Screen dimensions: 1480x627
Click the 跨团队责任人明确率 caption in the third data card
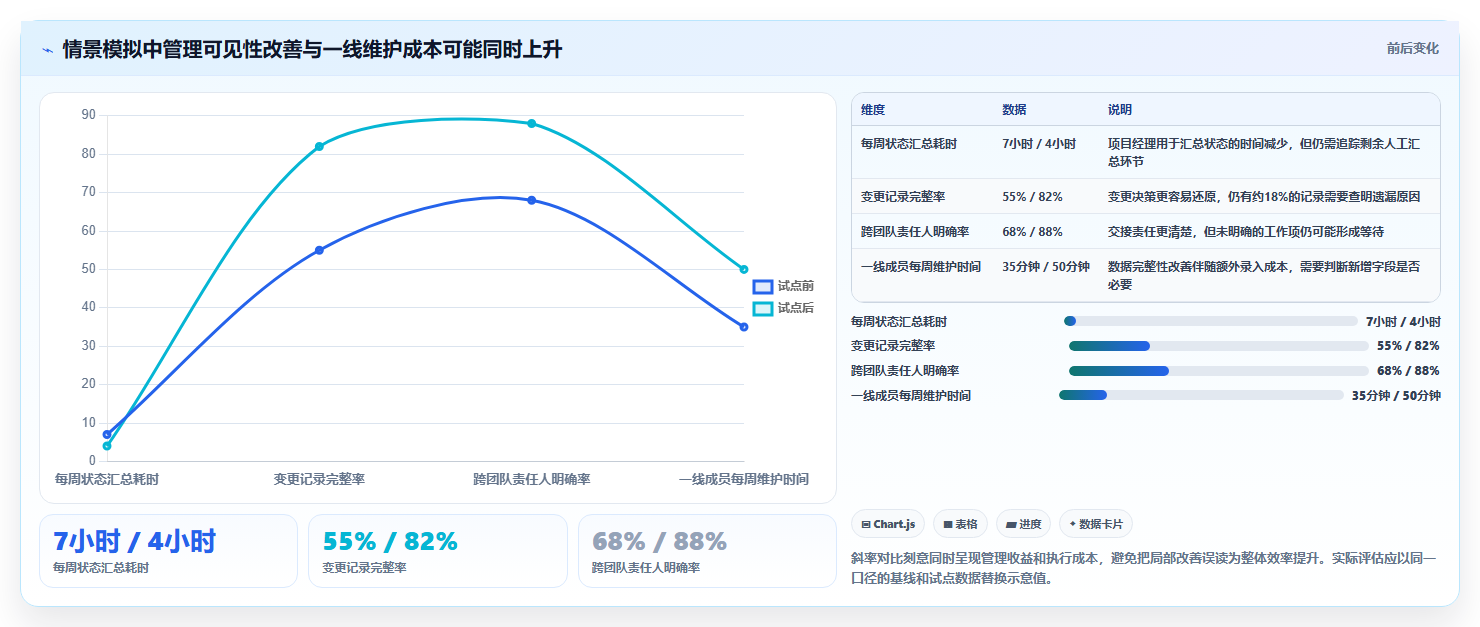pyautogui.click(x=646, y=568)
